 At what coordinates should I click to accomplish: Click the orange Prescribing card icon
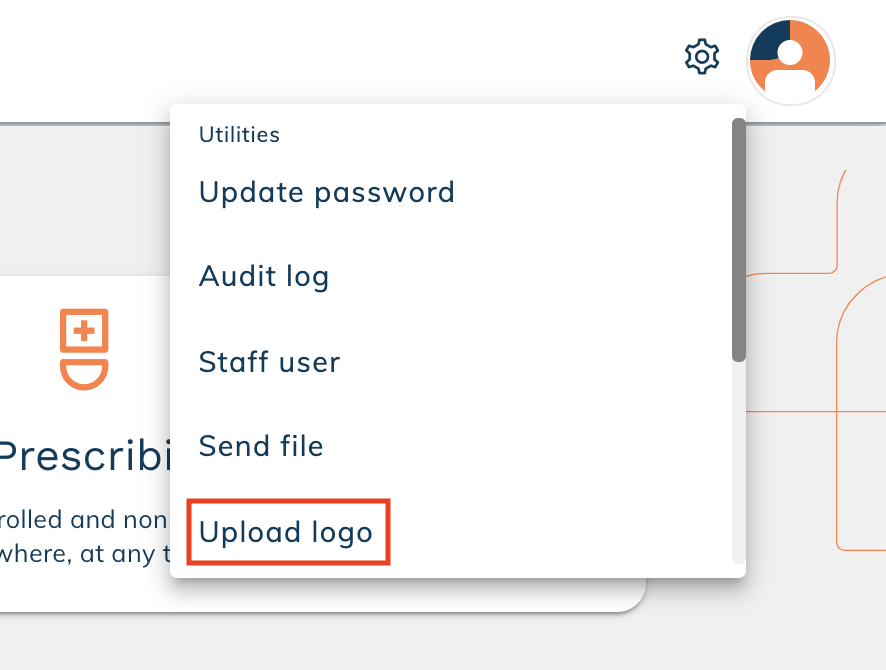pyautogui.click(x=84, y=349)
